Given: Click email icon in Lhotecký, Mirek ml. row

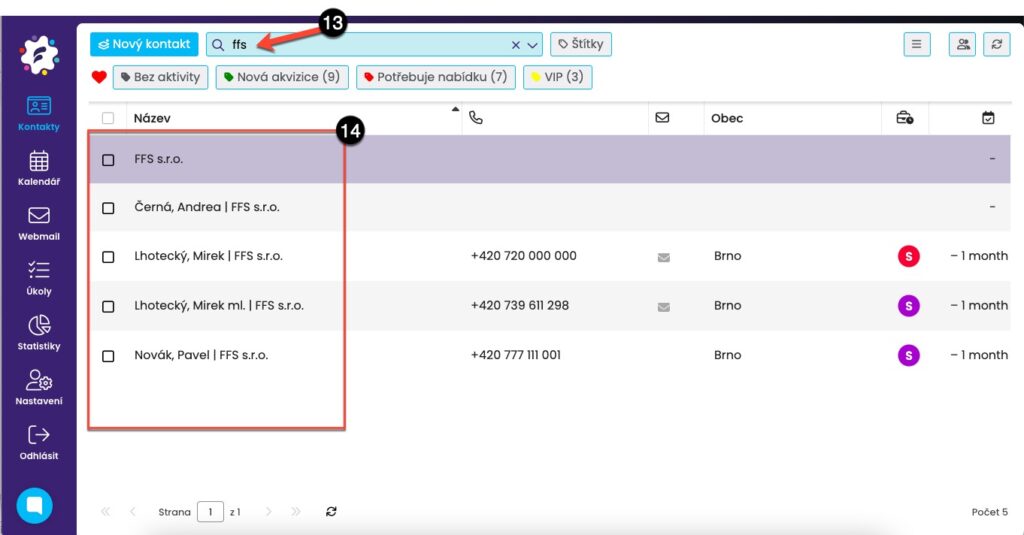Looking at the screenshot, I should coord(664,307).
